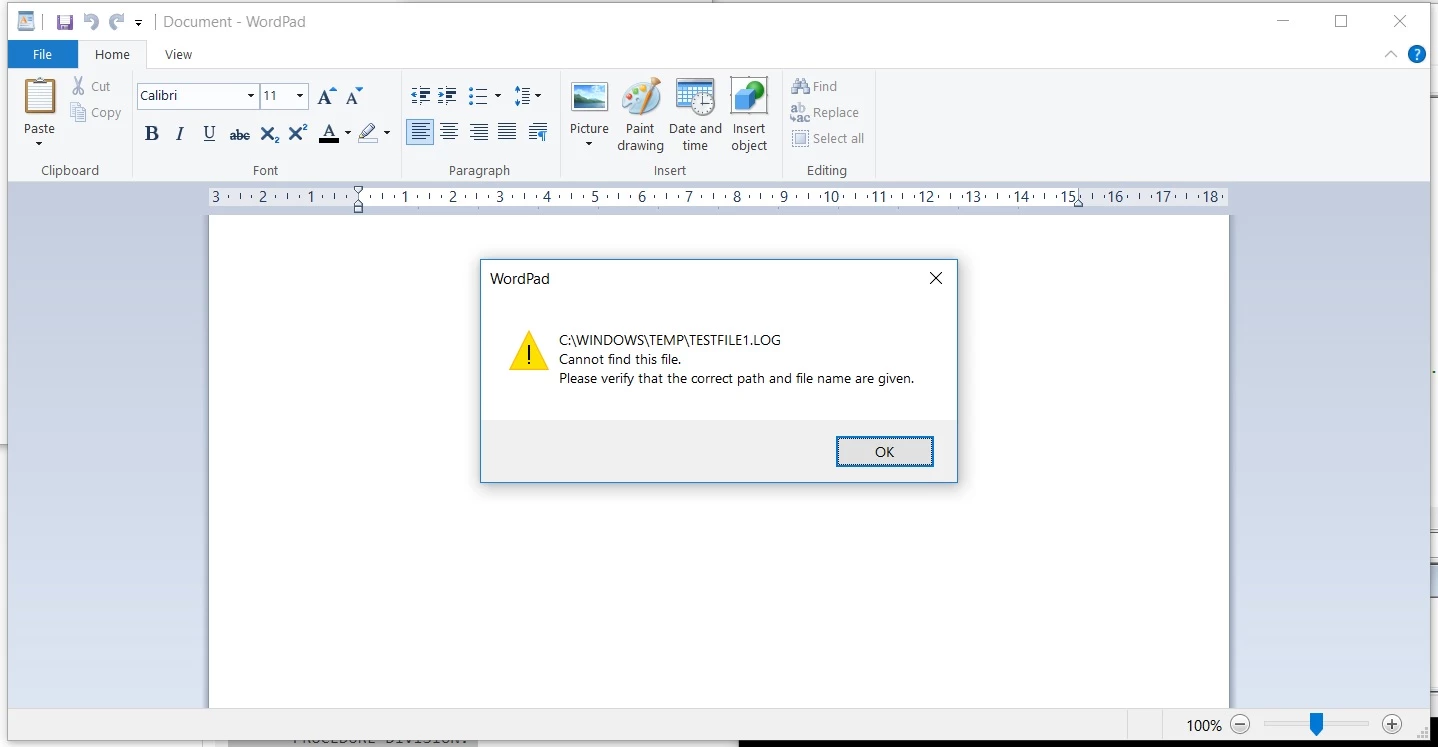Toggle Underline formatting
The height and width of the screenshot is (747, 1438).
click(209, 133)
